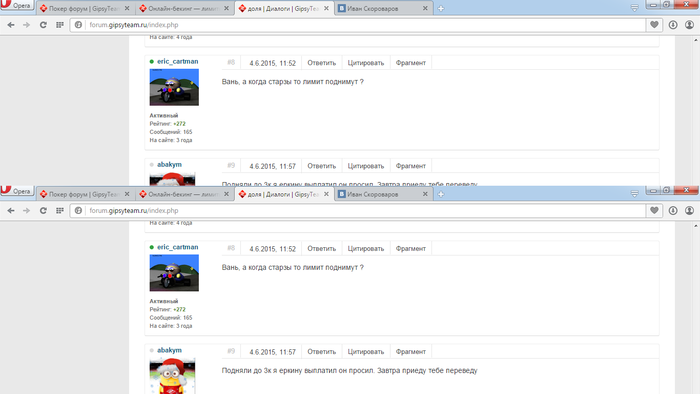Go back in the upper browser window
700x394 pixels.
11,25
